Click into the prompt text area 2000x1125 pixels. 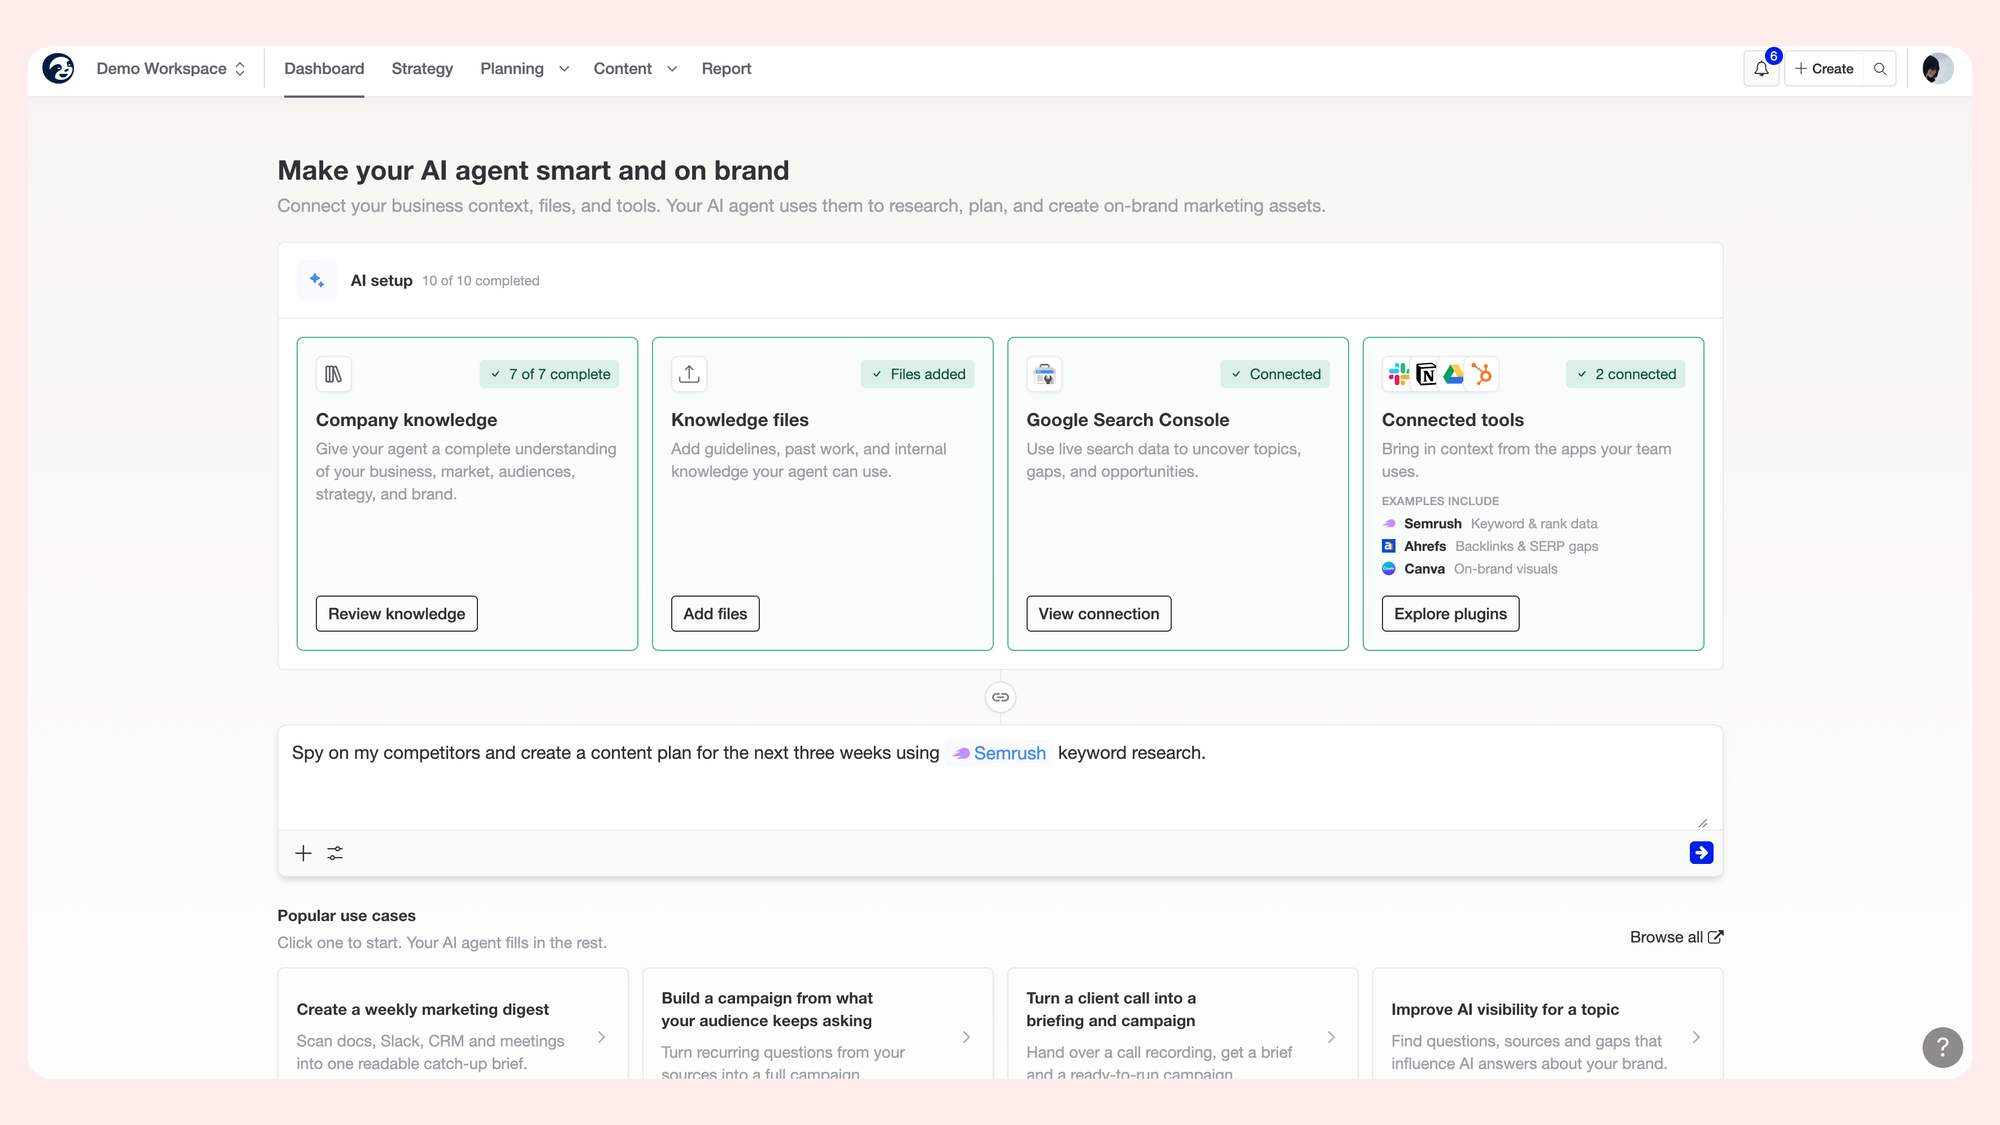(x=1000, y=778)
